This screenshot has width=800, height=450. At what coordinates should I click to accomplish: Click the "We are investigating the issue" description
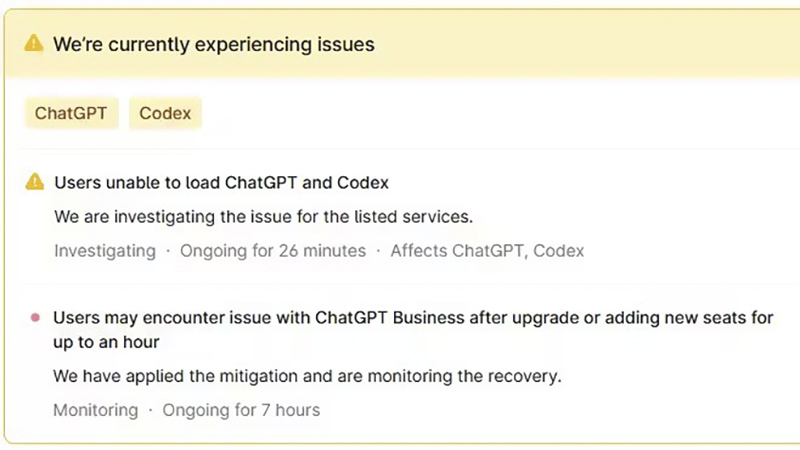point(263,216)
